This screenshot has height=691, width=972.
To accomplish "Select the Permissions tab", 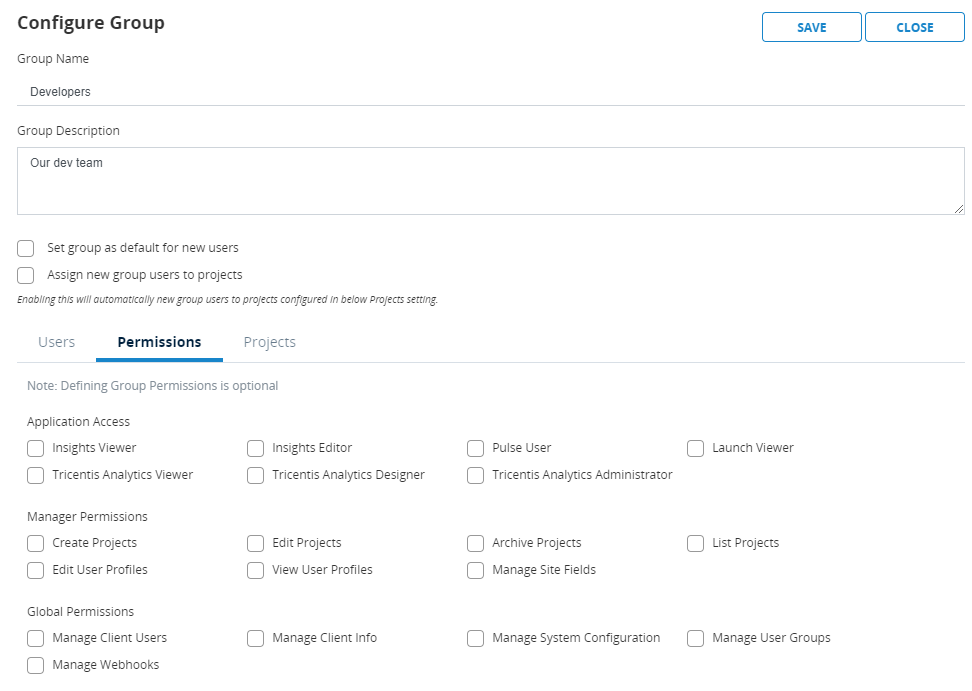I will (159, 342).
